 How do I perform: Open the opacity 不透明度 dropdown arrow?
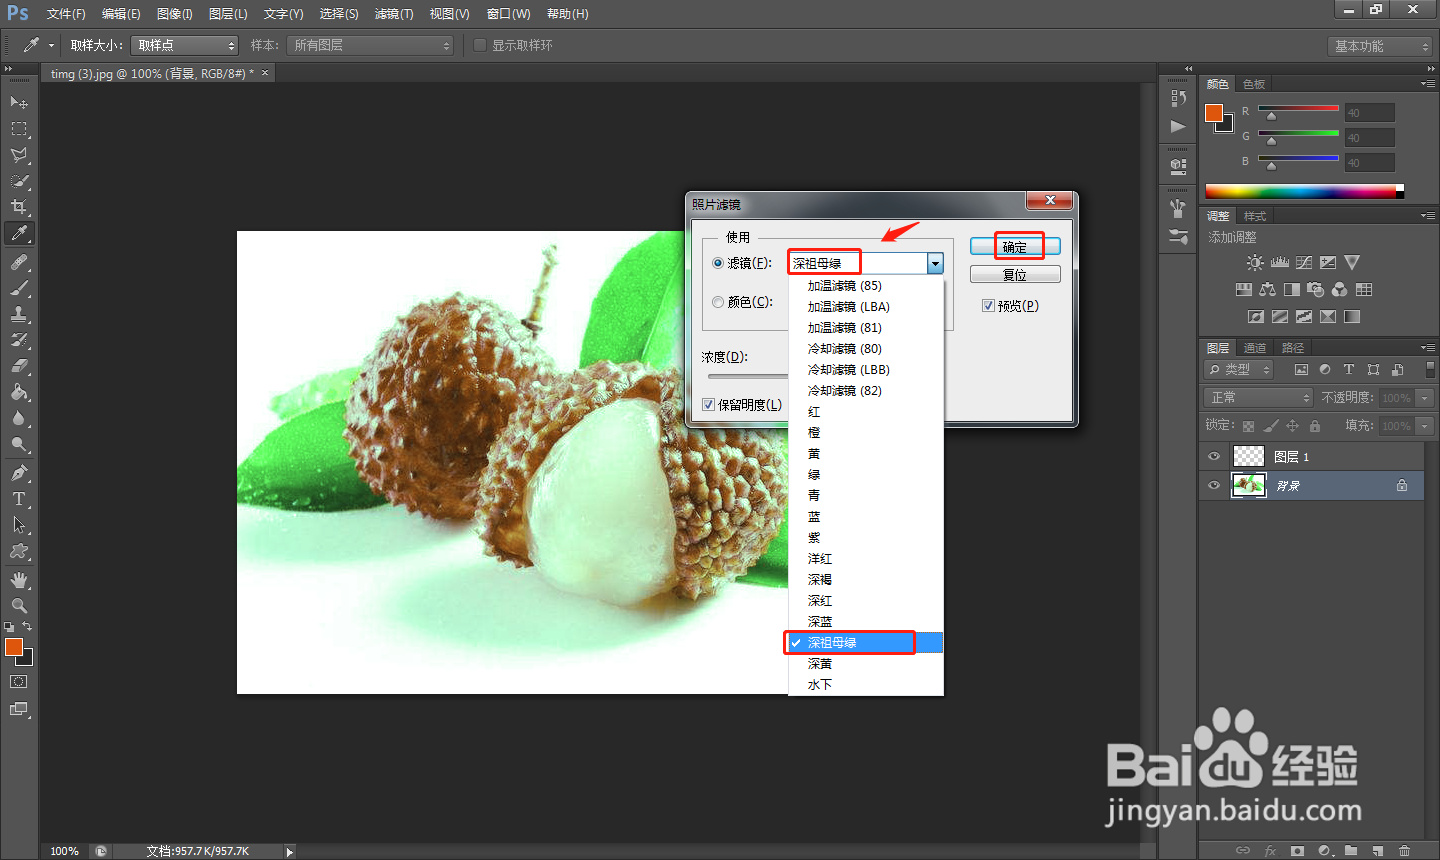[1425, 398]
